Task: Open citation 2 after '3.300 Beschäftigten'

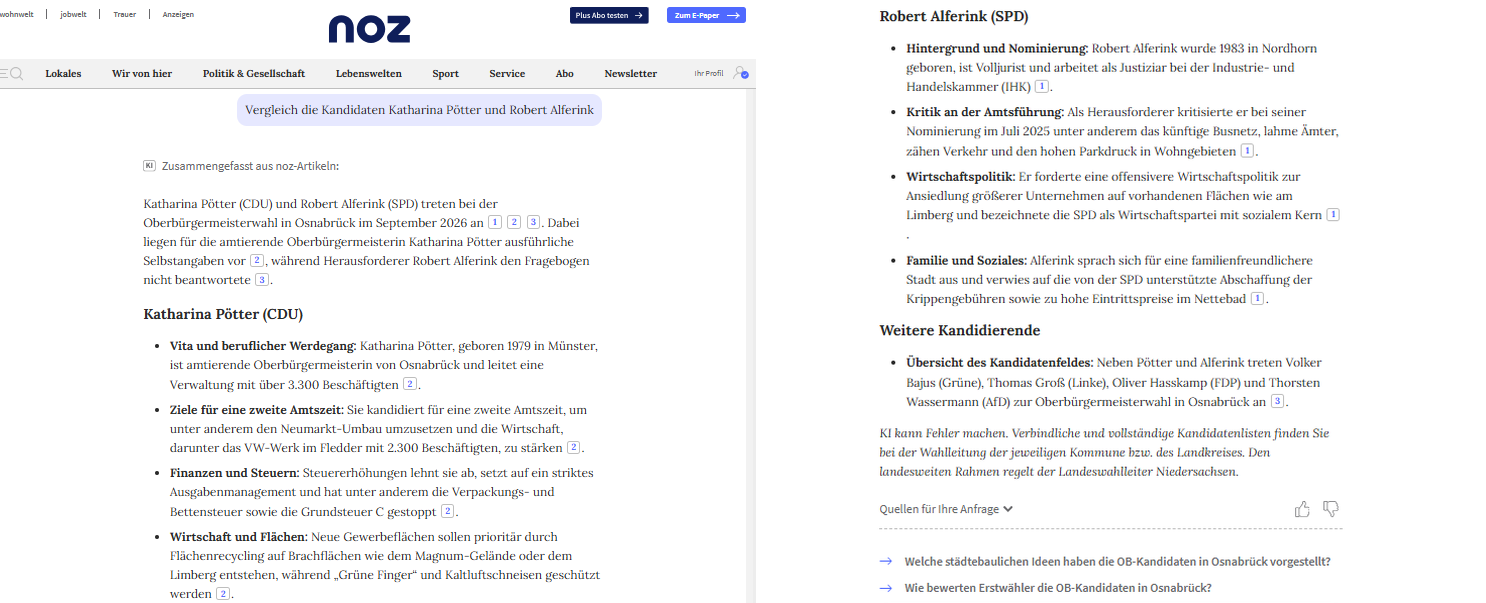Action: pos(410,385)
